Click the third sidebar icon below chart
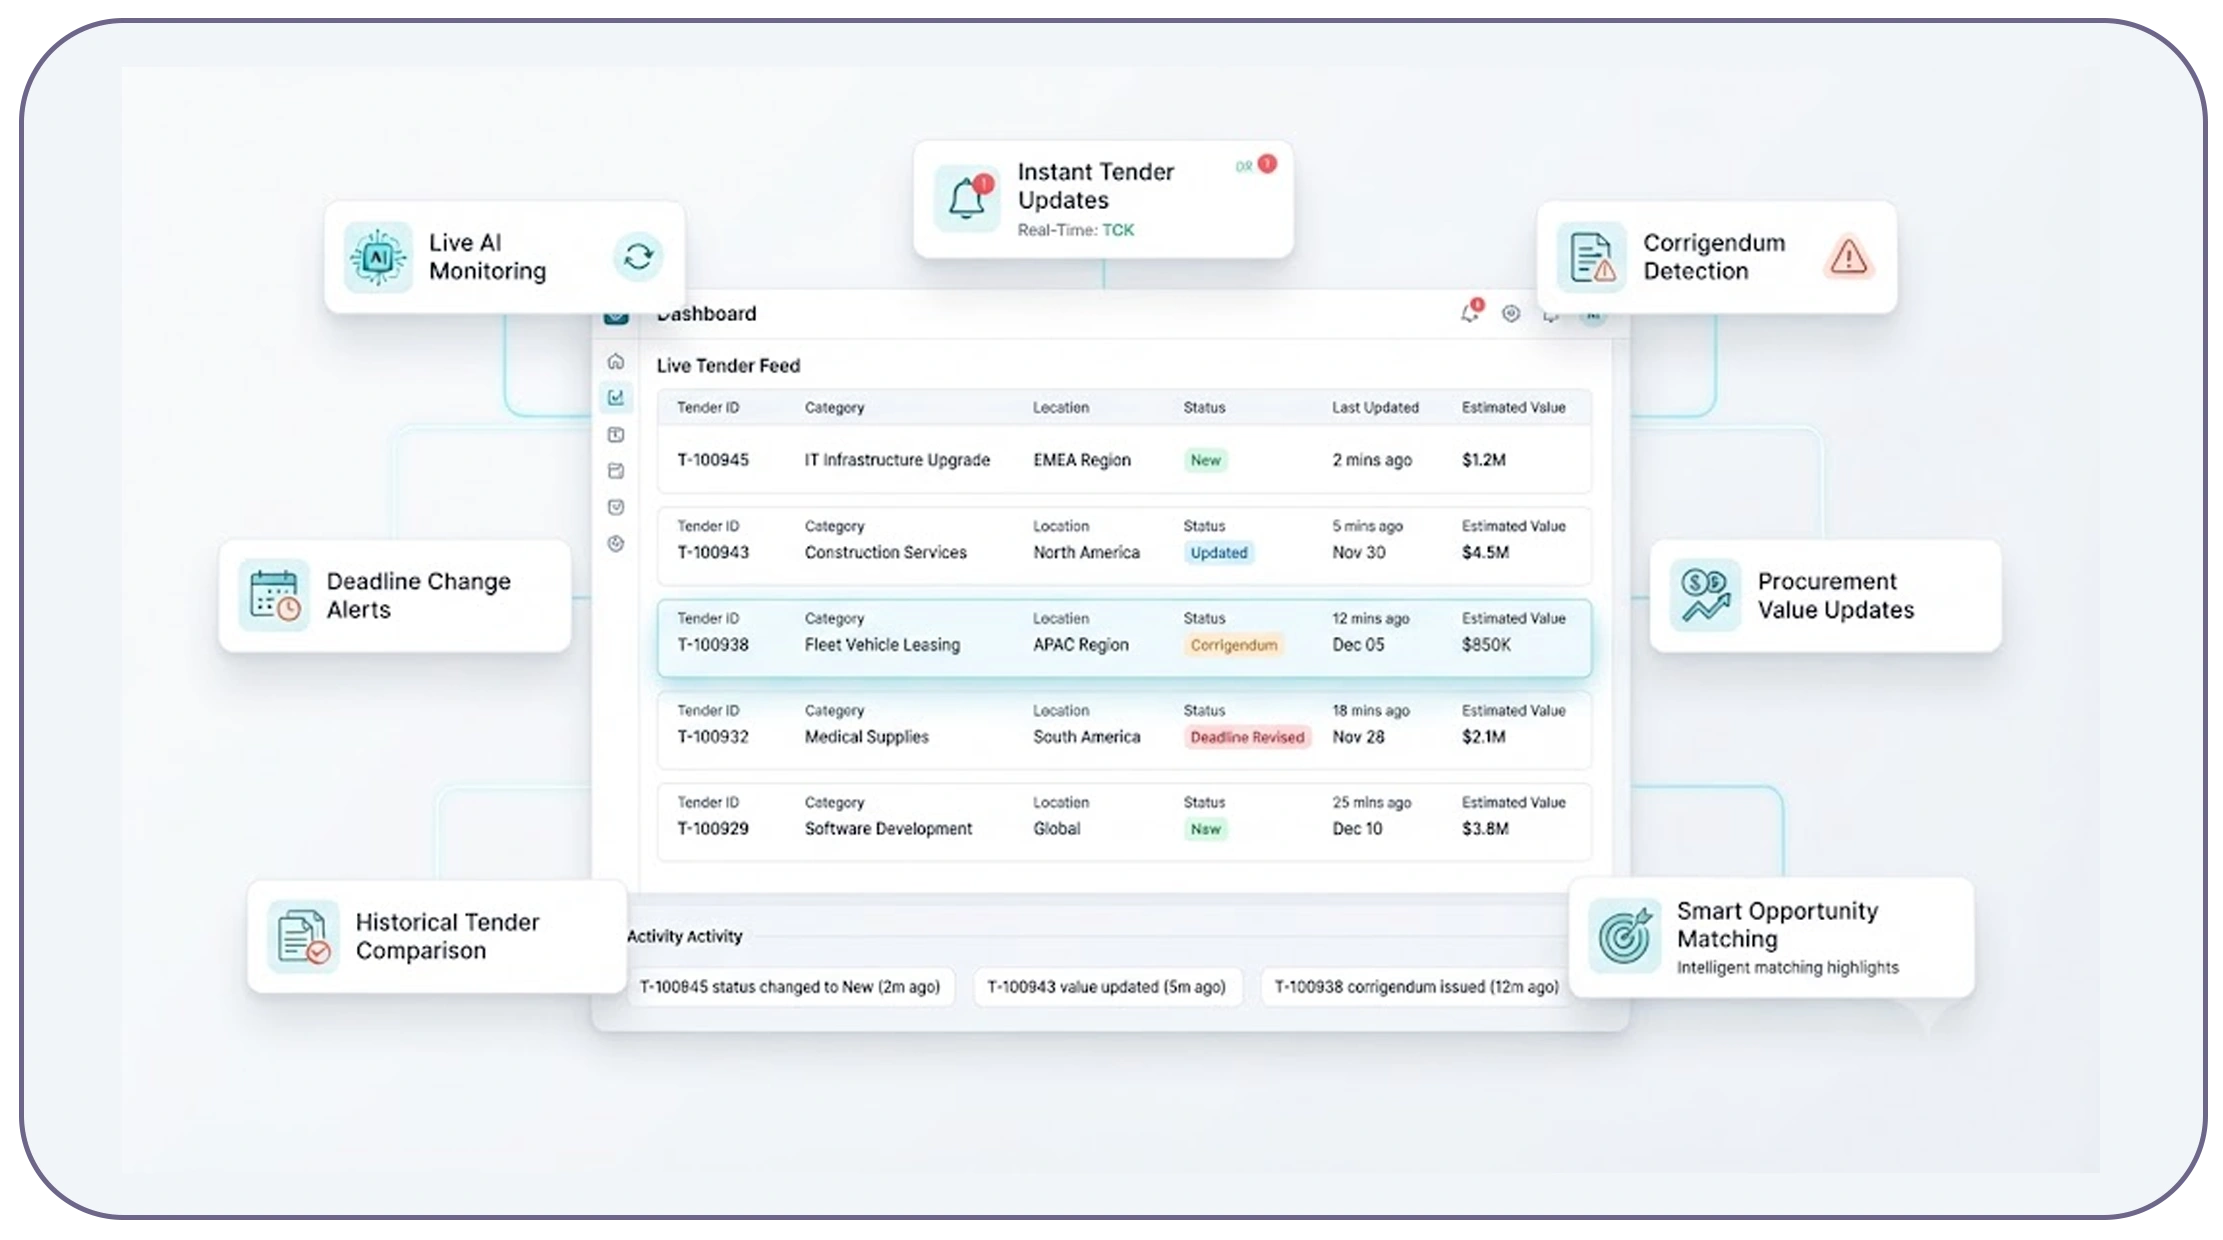This screenshot has height=1240, width=2223. pyautogui.click(x=616, y=435)
